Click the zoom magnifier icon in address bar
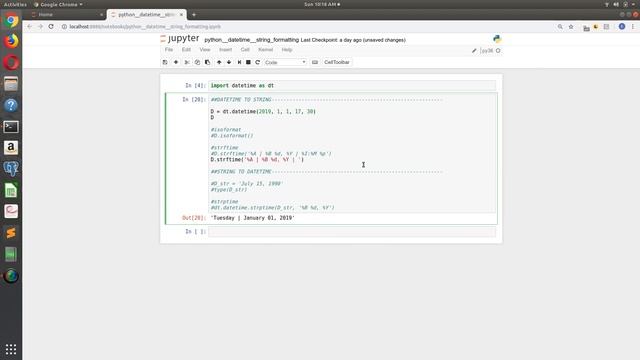640x360 pixels. (x=560, y=27)
